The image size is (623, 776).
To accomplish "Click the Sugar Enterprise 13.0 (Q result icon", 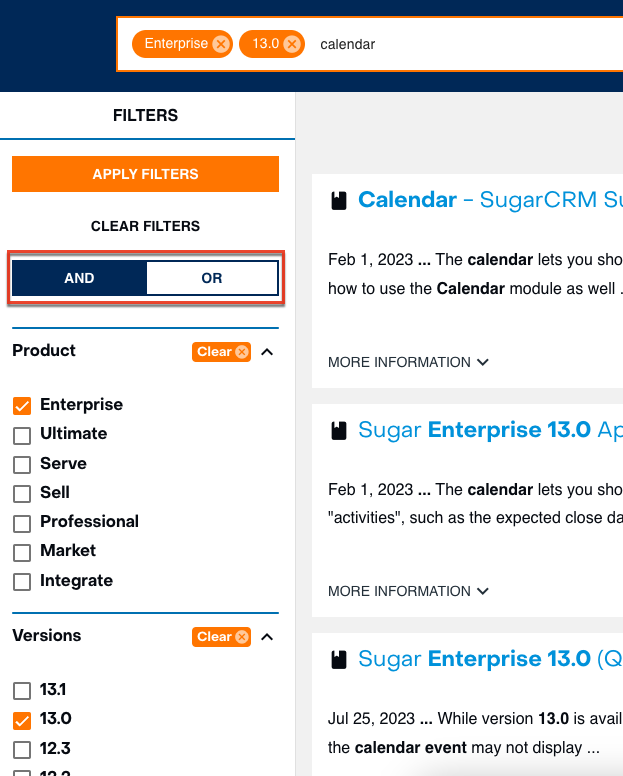I will coord(339,659).
